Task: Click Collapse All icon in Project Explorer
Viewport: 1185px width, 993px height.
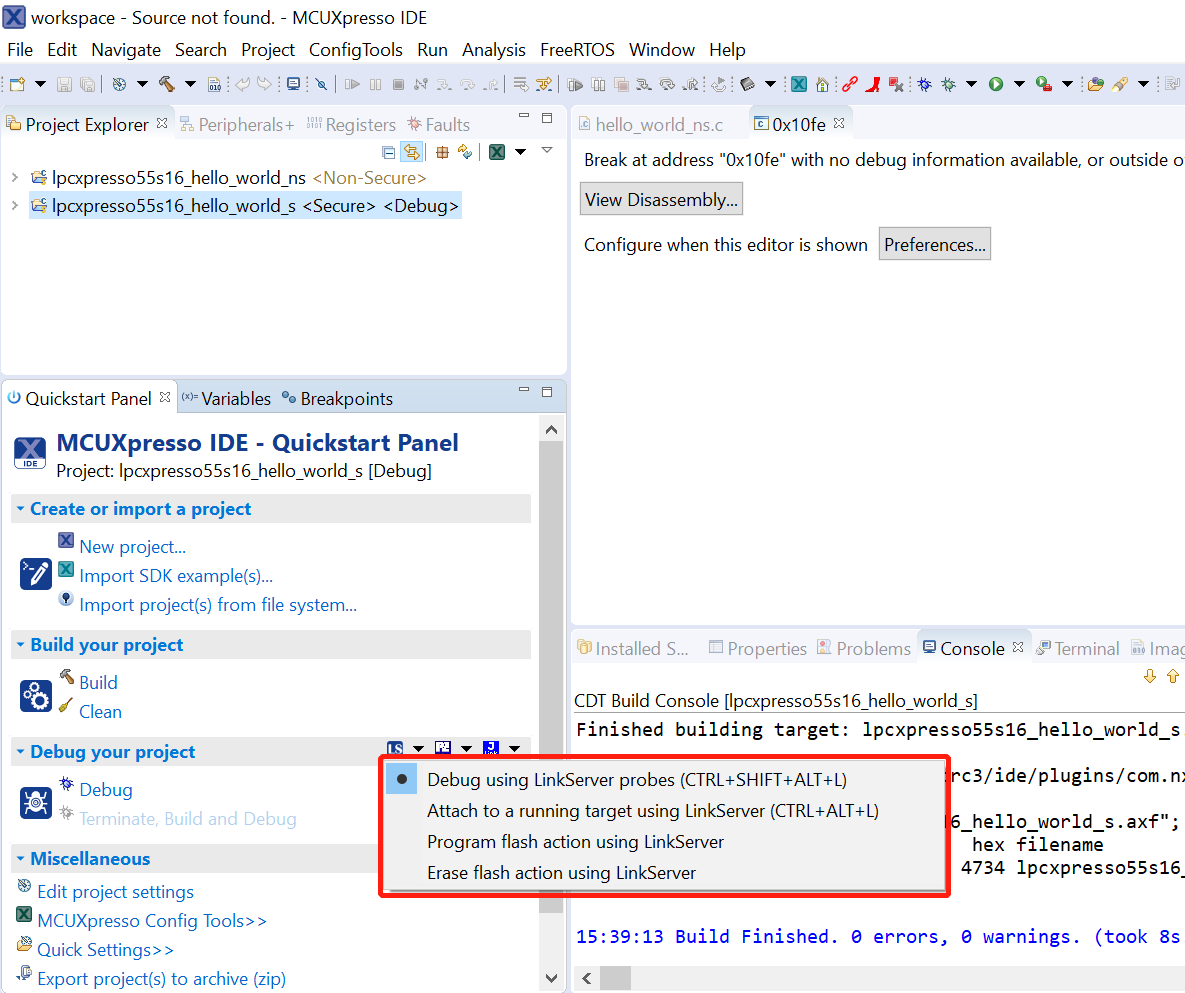Action: pyautogui.click(x=389, y=152)
